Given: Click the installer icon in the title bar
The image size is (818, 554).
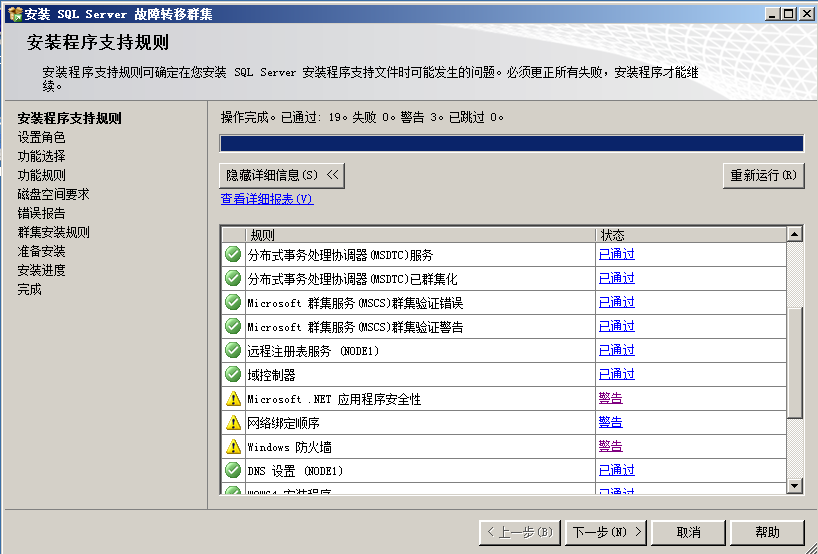Looking at the screenshot, I should 15,14.
